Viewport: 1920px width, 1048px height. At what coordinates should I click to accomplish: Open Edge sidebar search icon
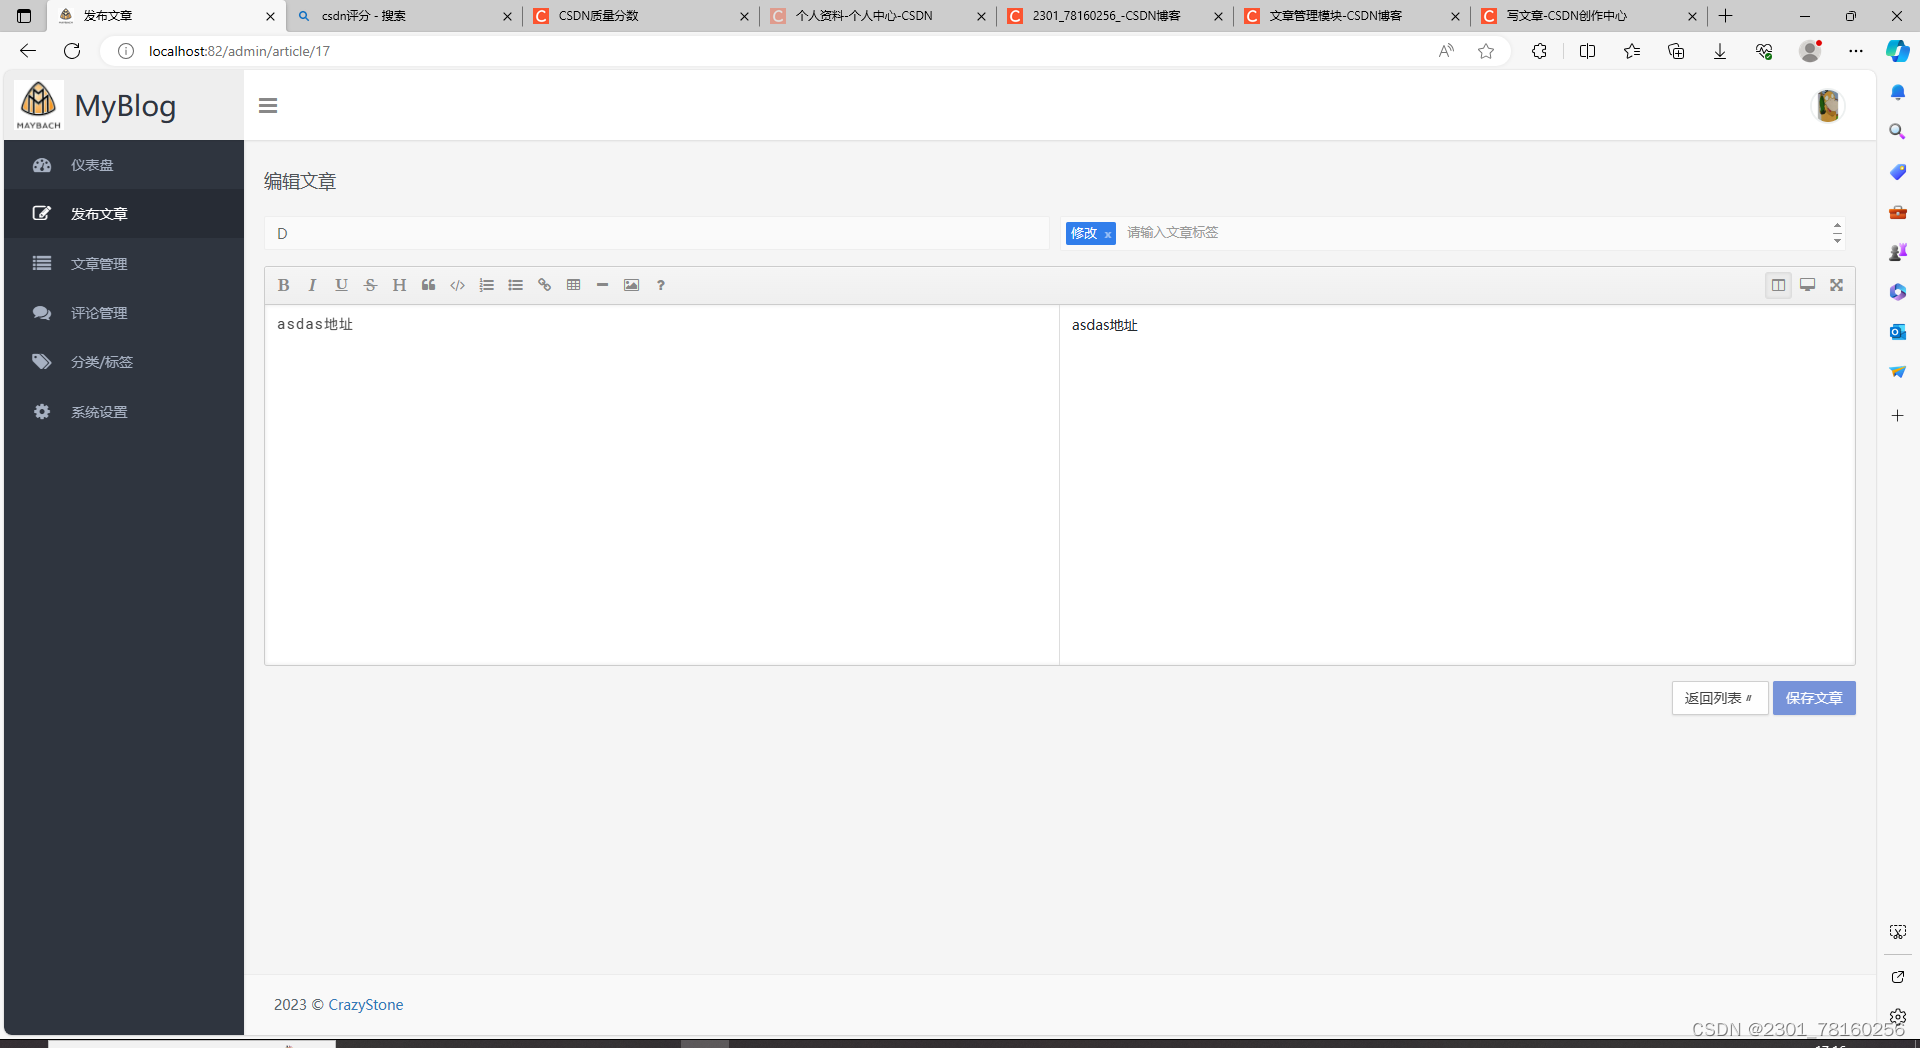[1897, 131]
